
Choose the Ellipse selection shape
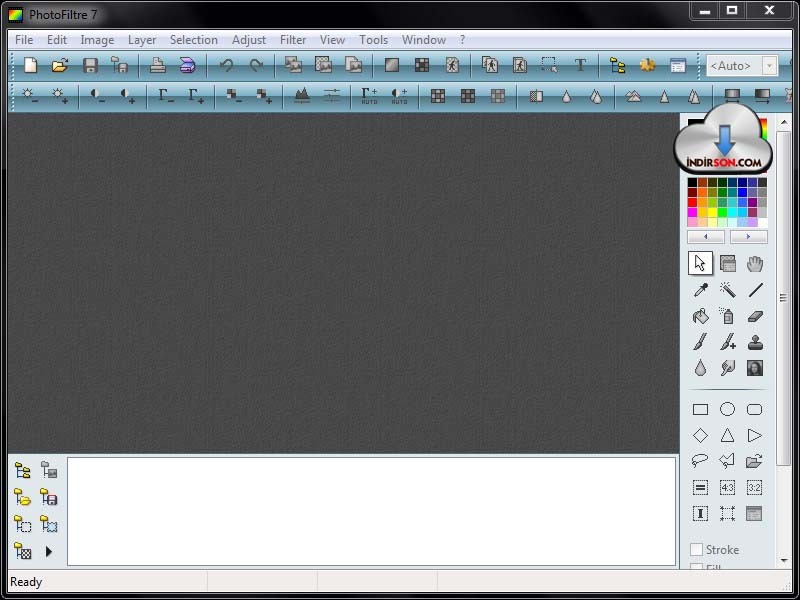(x=728, y=409)
